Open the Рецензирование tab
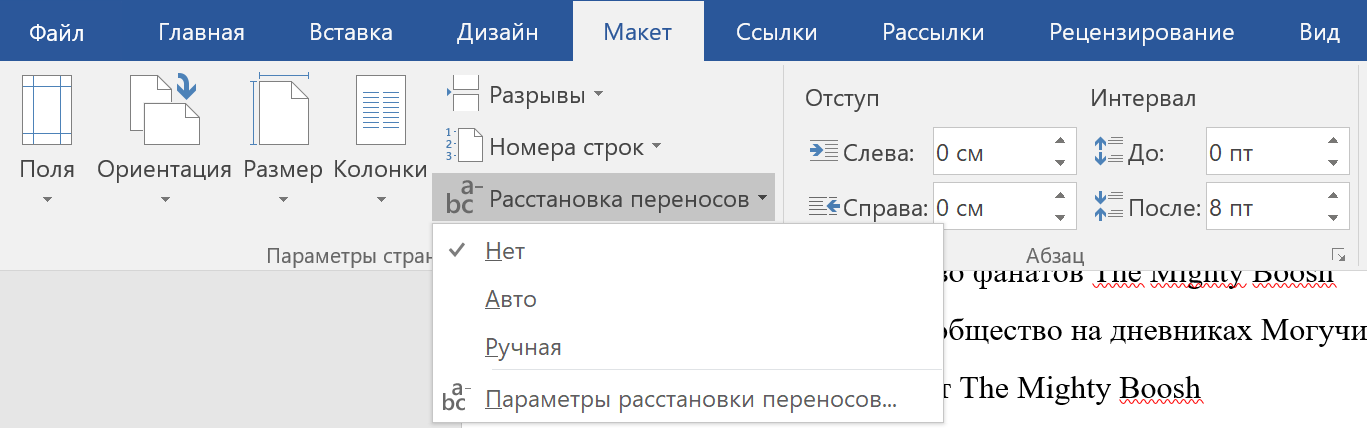This screenshot has width=1367, height=428. click(x=1140, y=32)
